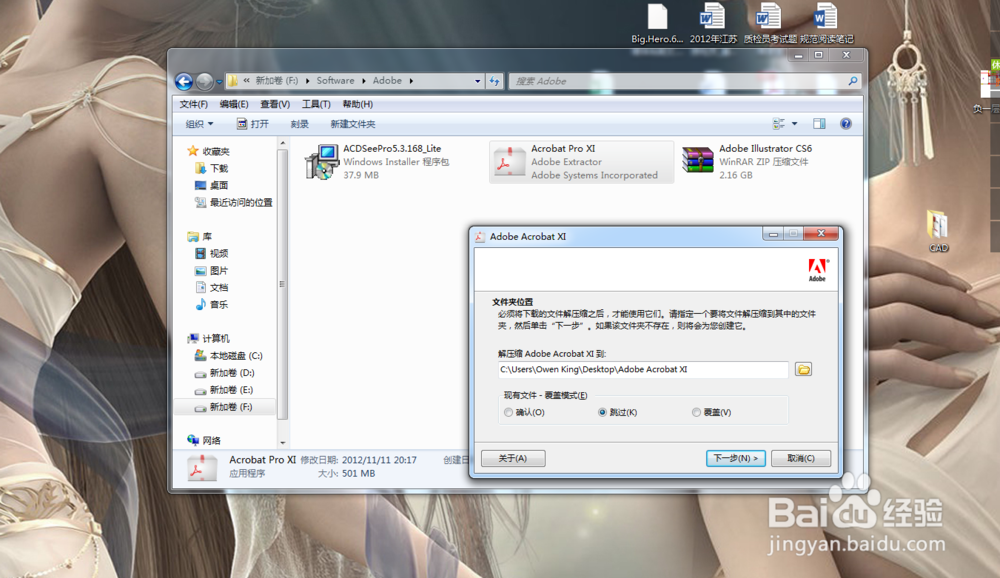Viewport: 1000px width, 578px height.
Task: Expand the arrow after Software breadcrumb
Action: pos(364,81)
